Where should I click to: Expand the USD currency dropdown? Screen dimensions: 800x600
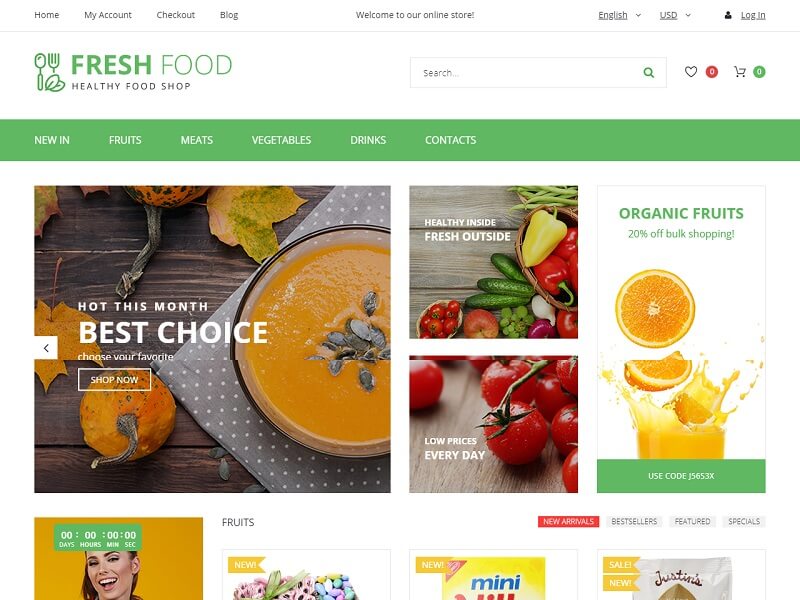click(x=675, y=15)
